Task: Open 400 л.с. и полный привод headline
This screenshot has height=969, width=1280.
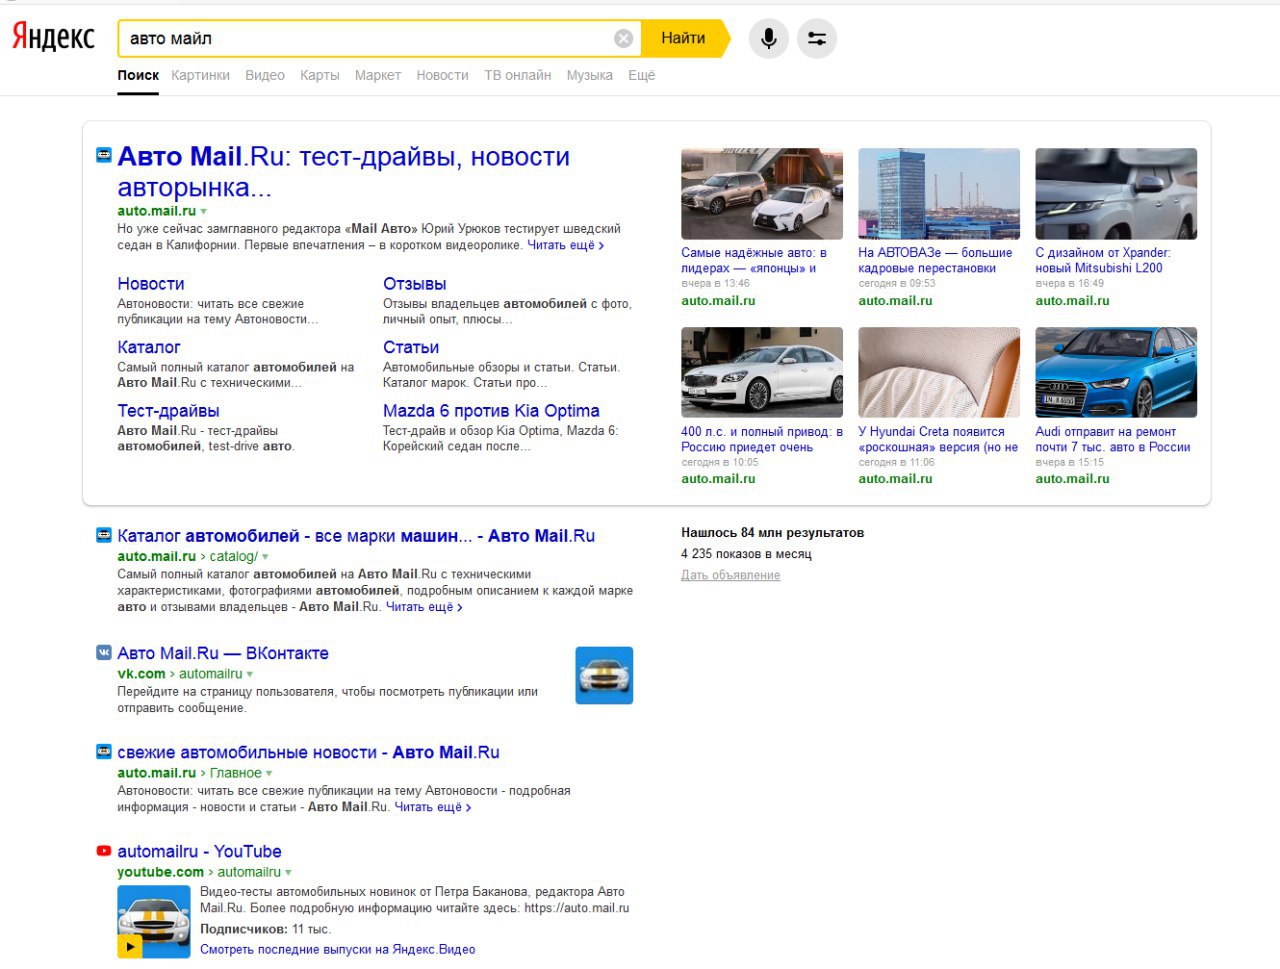Action: pyautogui.click(x=762, y=439)
